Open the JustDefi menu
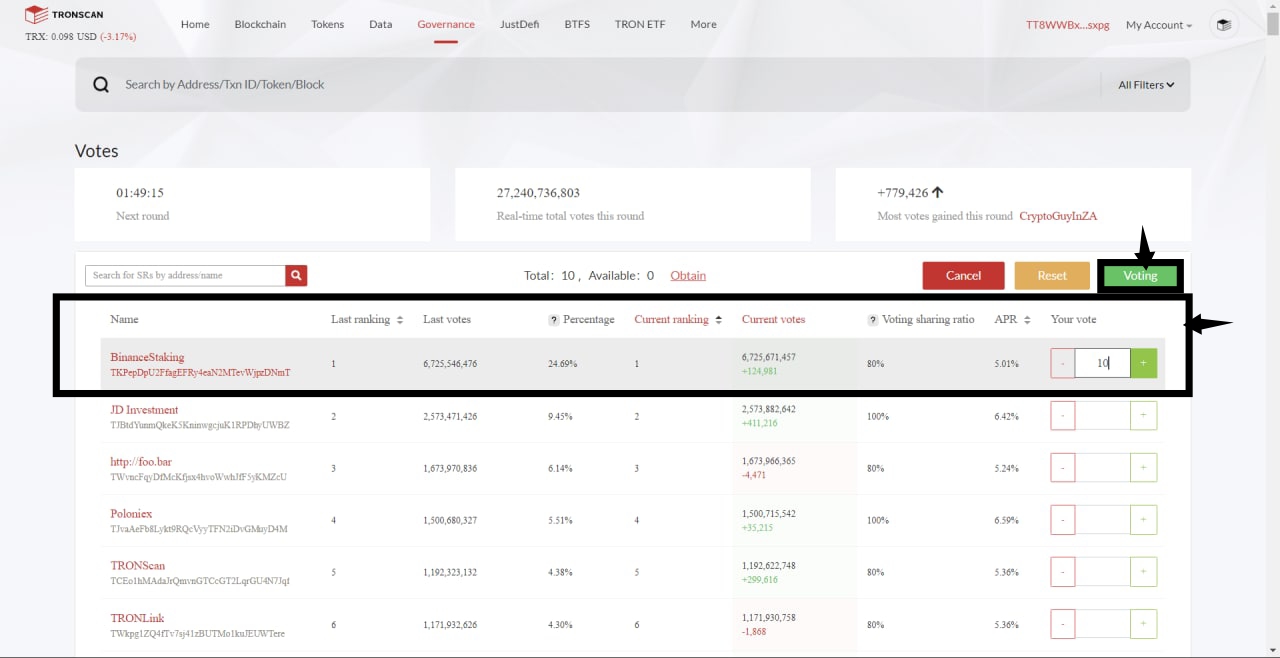The width and height of the screenshot is (1280, 658). pos(519,24)
